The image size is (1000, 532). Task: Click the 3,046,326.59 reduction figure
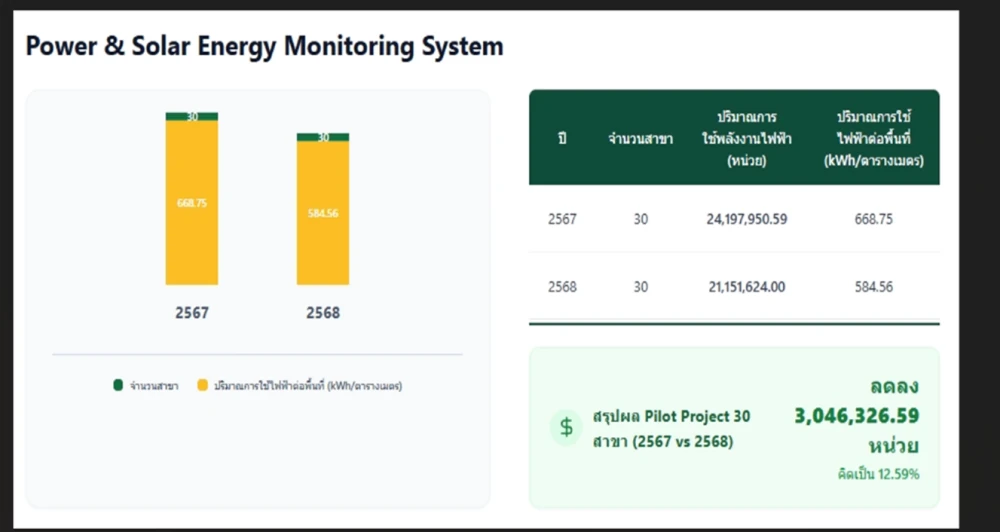[856, 416]
